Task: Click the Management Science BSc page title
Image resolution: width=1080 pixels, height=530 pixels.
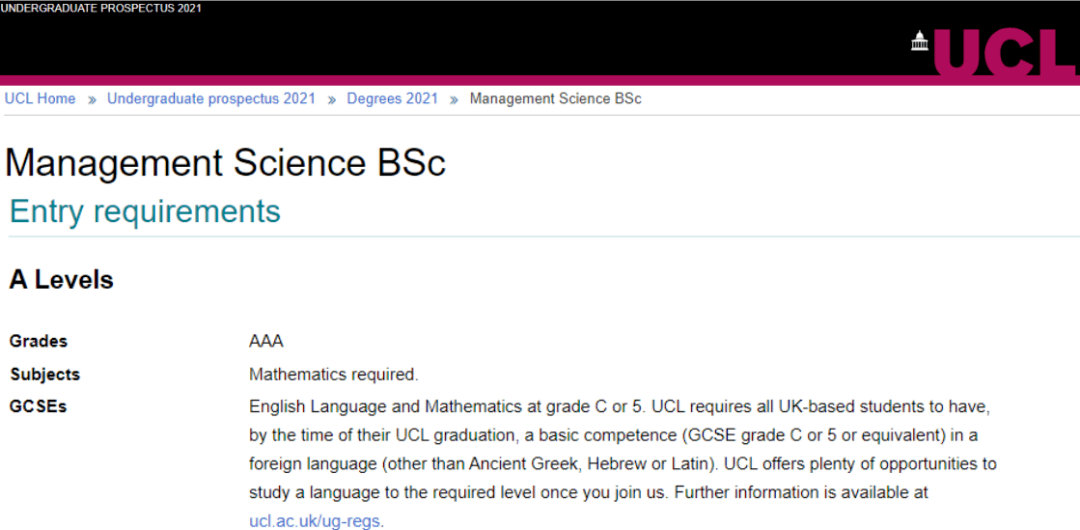Action: [225, 165]
